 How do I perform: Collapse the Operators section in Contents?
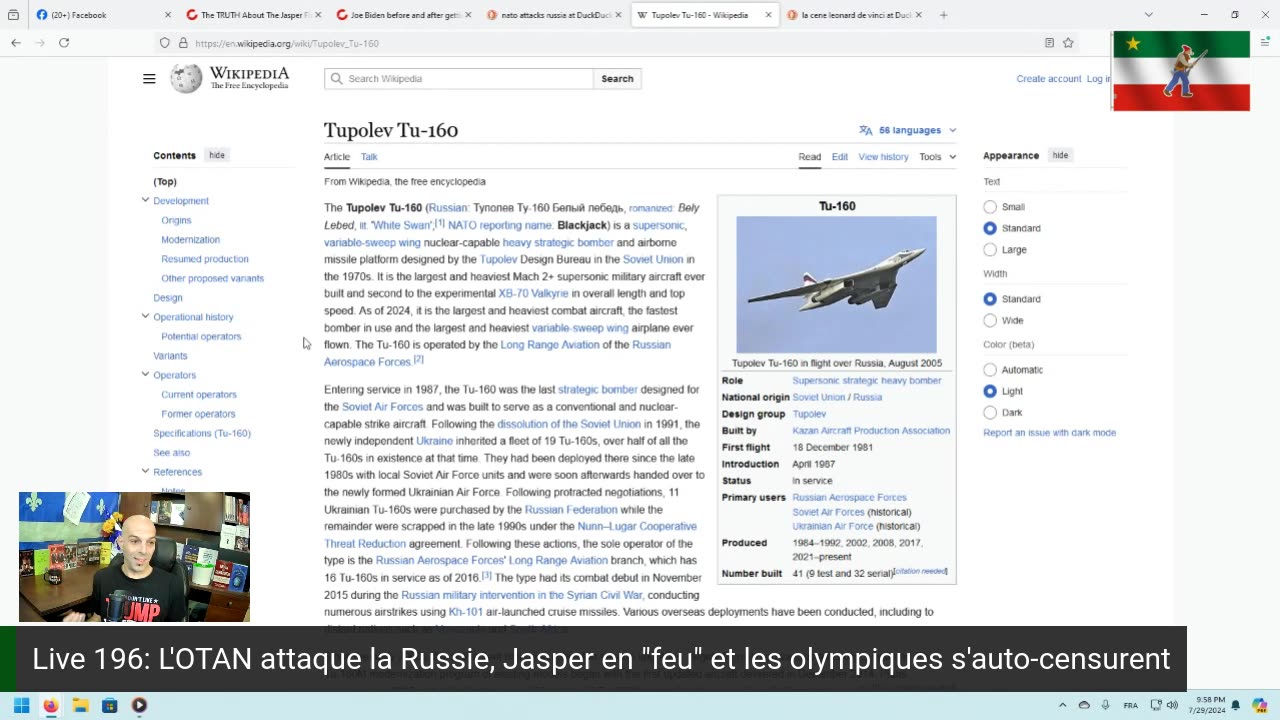(145, 375)
